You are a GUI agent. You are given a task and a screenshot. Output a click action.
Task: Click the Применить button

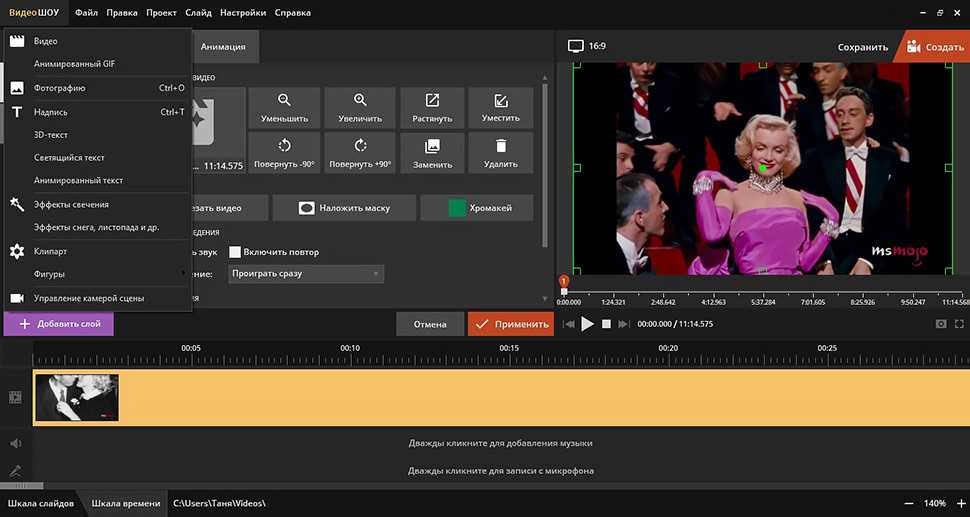[510, 324]
